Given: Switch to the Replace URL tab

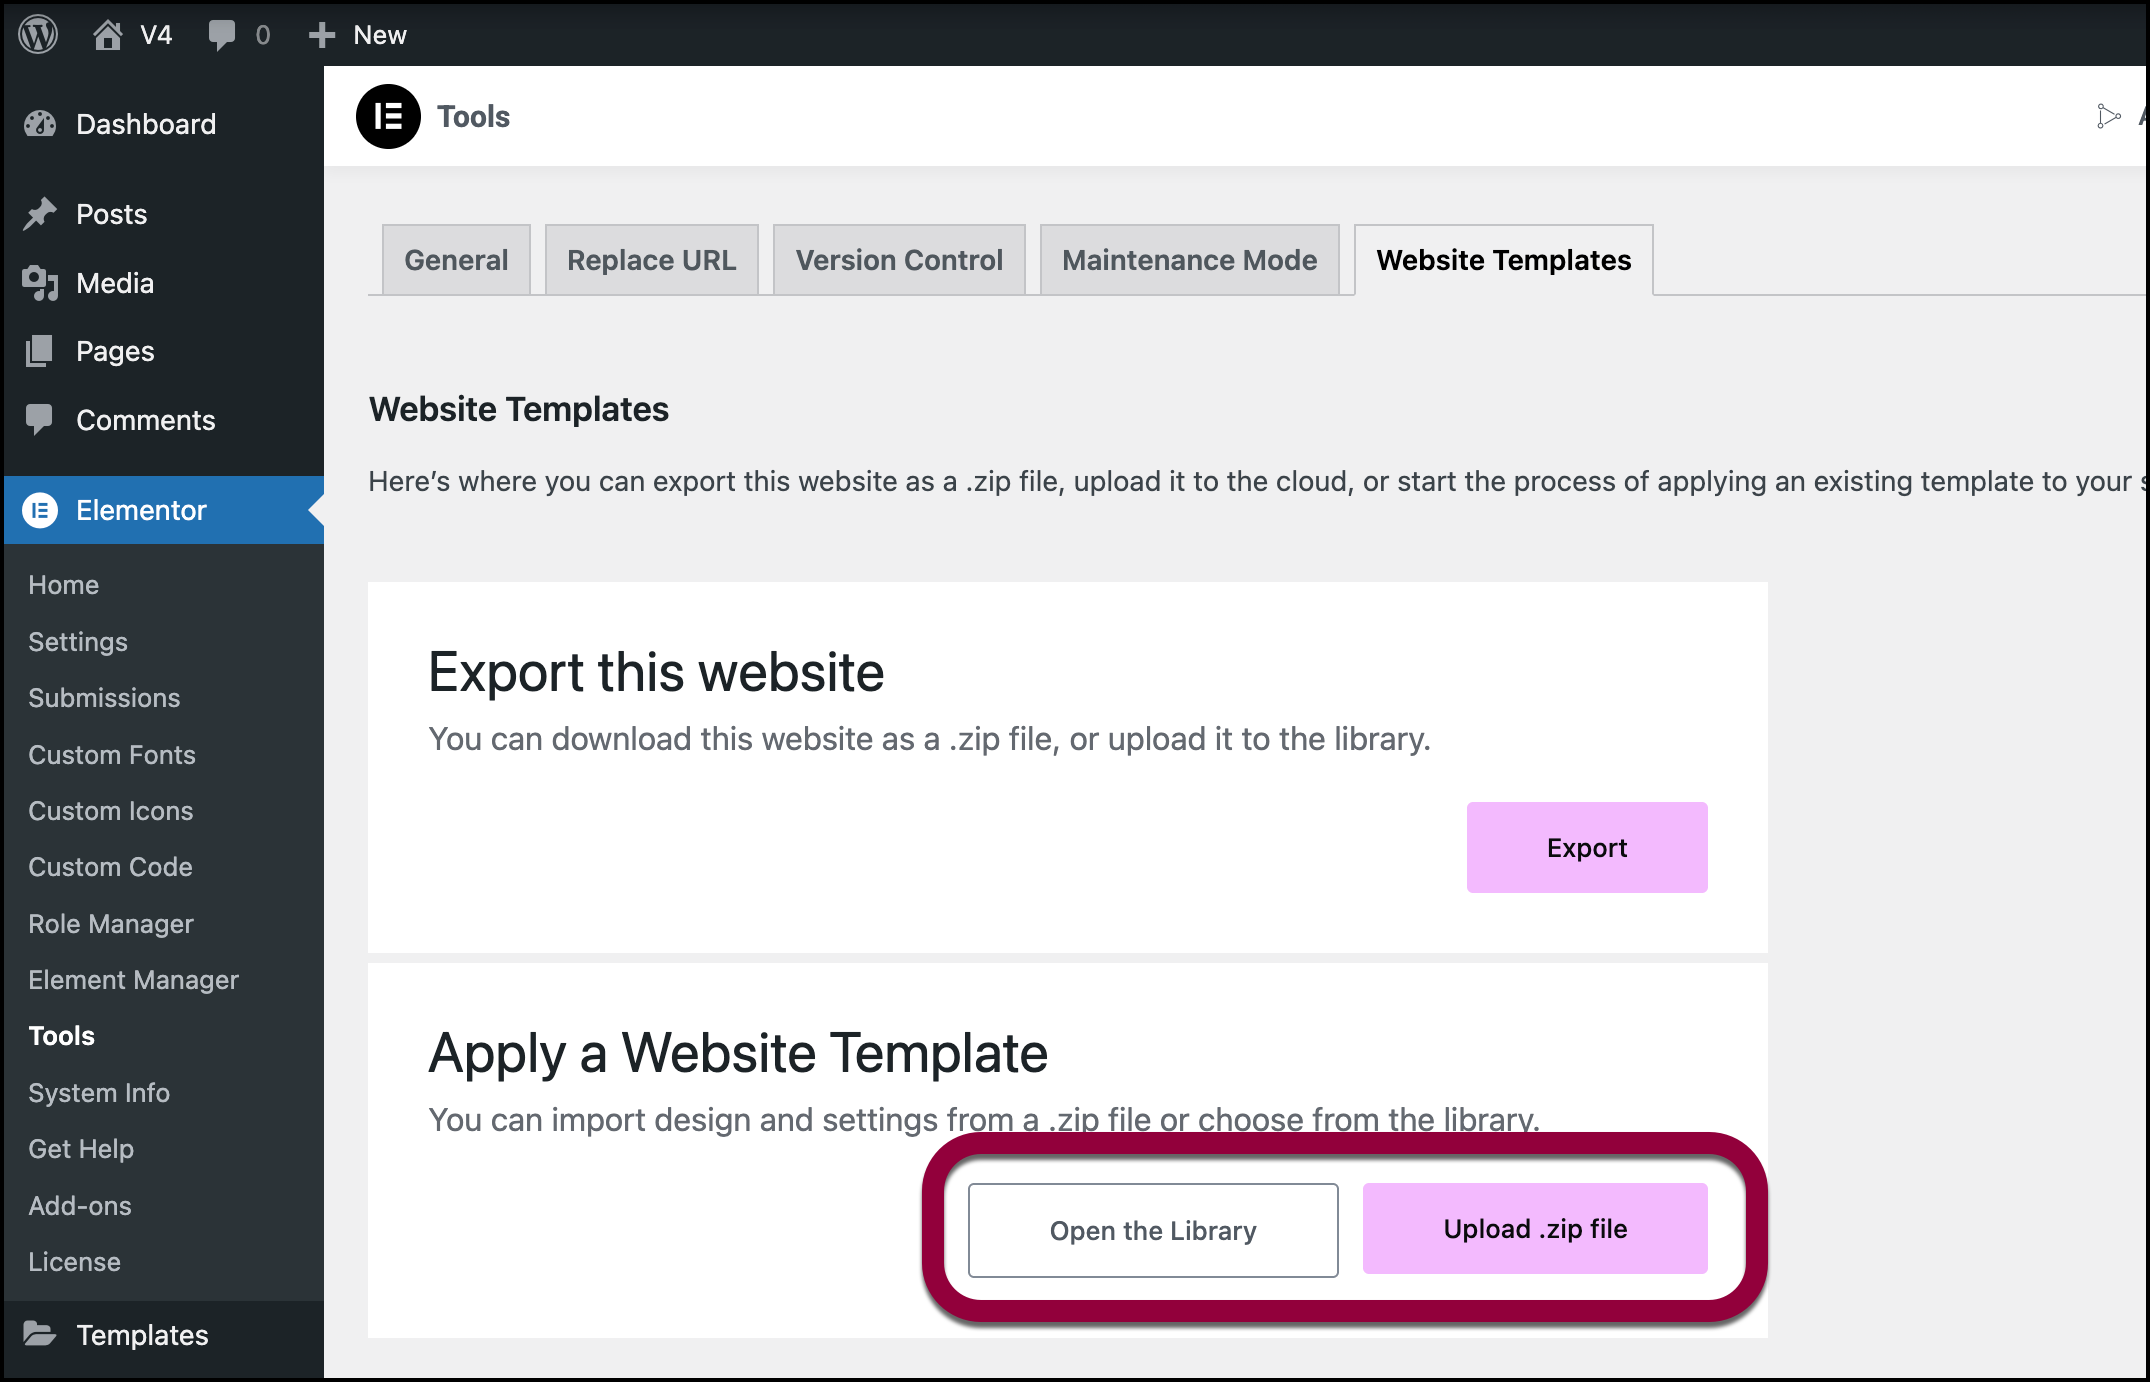Looking at the screenshot, I should [x=651, y=260].
